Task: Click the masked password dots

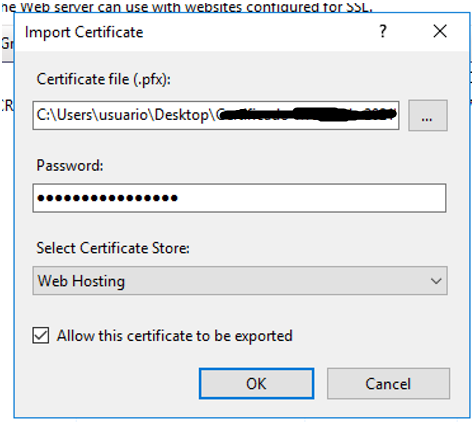Action: tap(107, 198)
